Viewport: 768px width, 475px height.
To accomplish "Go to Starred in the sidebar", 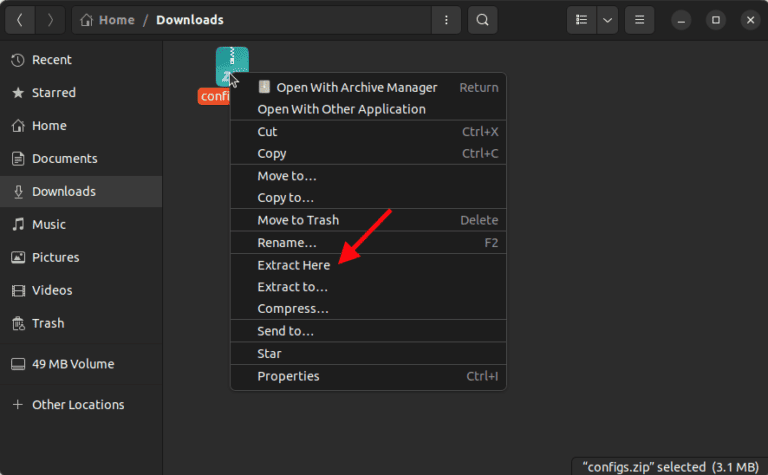I will coord(53,93).
